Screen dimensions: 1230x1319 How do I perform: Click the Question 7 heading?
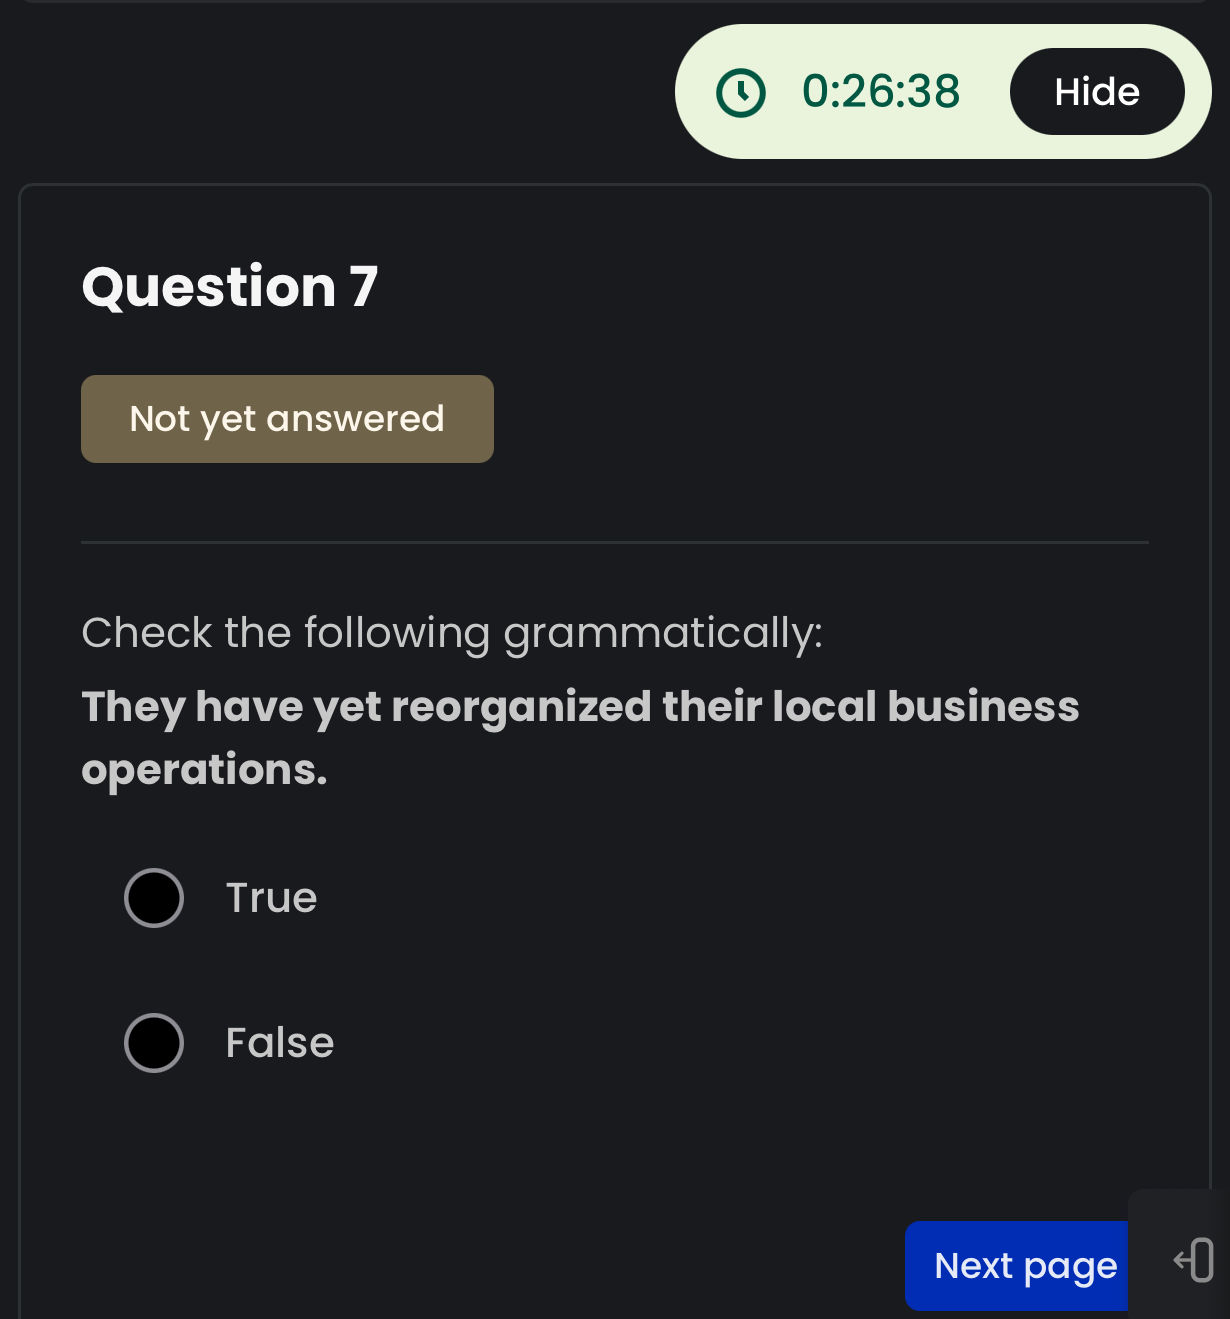point(229,287)
